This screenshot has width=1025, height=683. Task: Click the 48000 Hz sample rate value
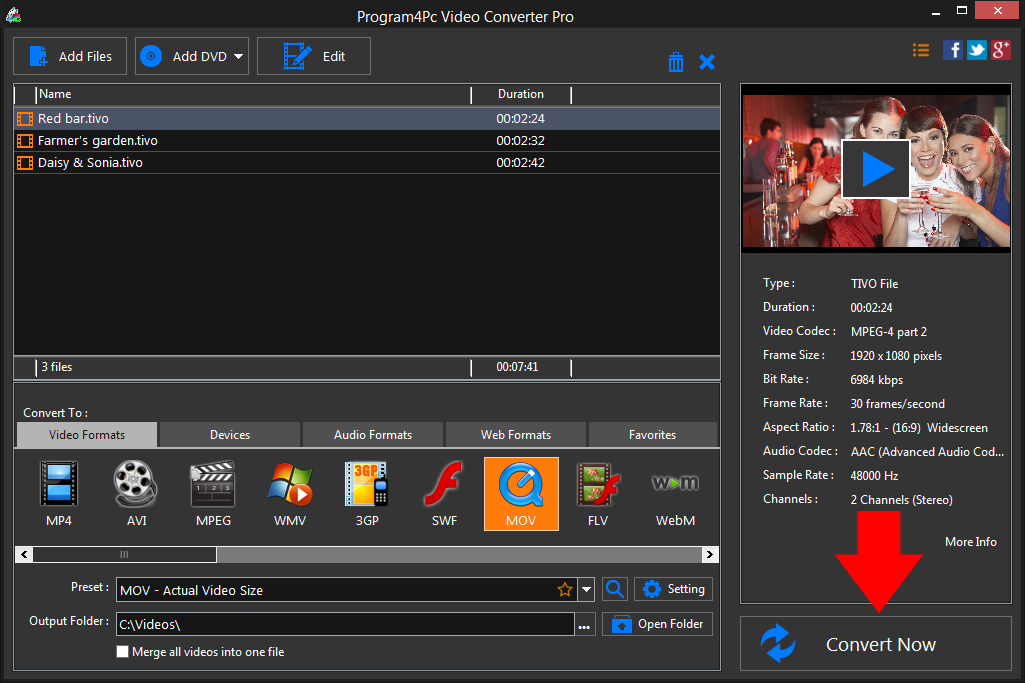click(x=874, y=476)
